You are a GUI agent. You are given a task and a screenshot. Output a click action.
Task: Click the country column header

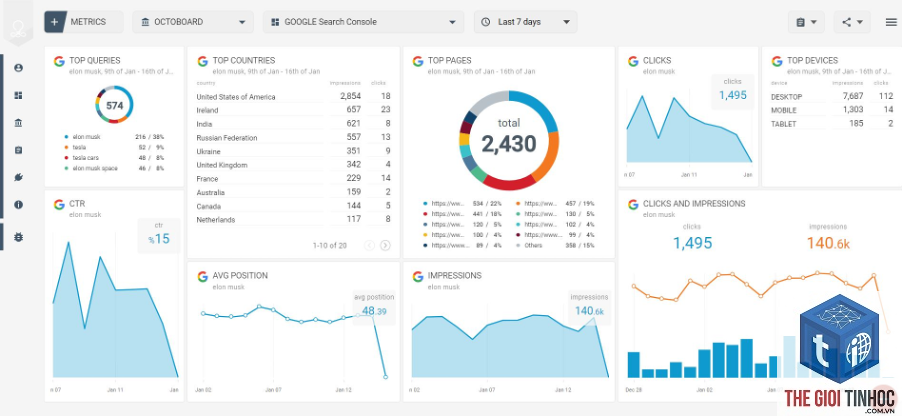click(205, 83)
